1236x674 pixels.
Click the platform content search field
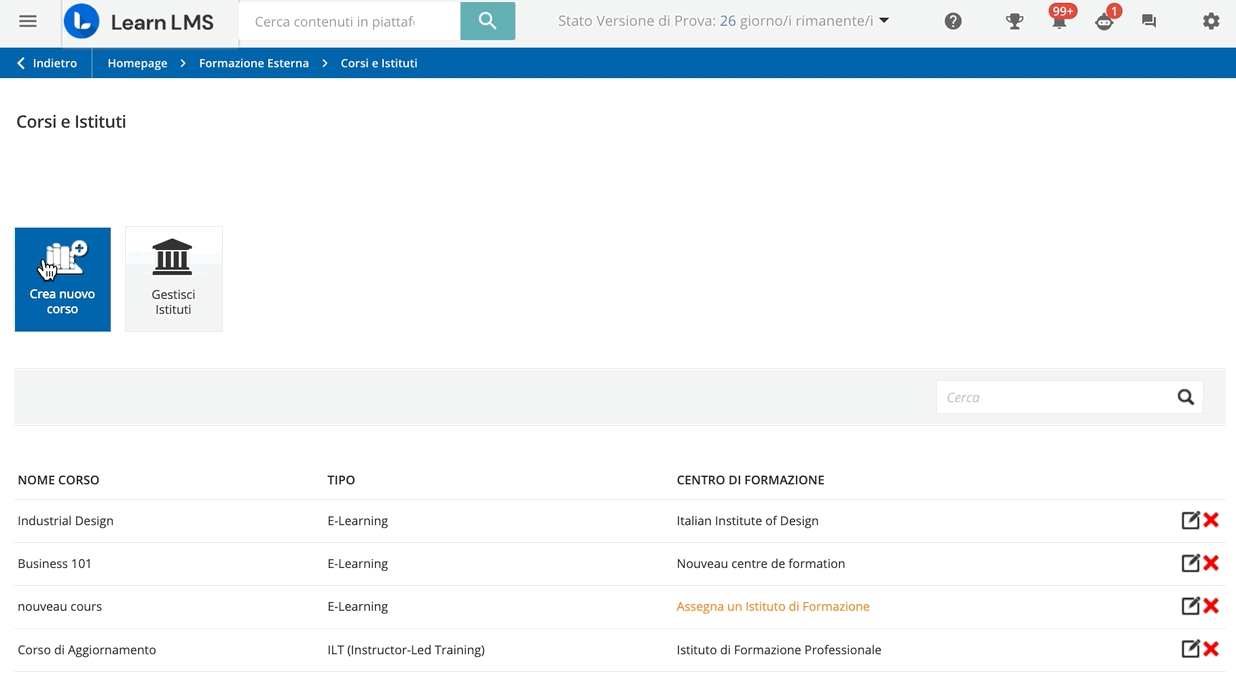tap(349, 21)
